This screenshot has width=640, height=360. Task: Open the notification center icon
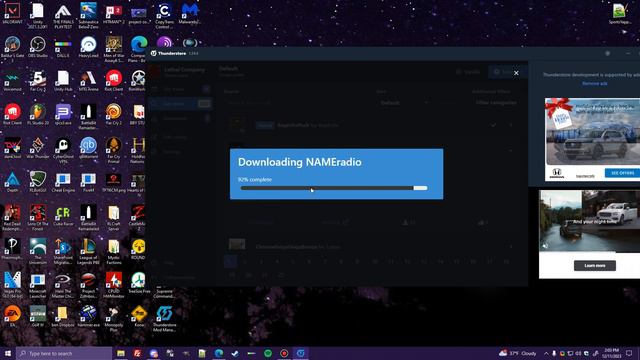click(629, 353)
